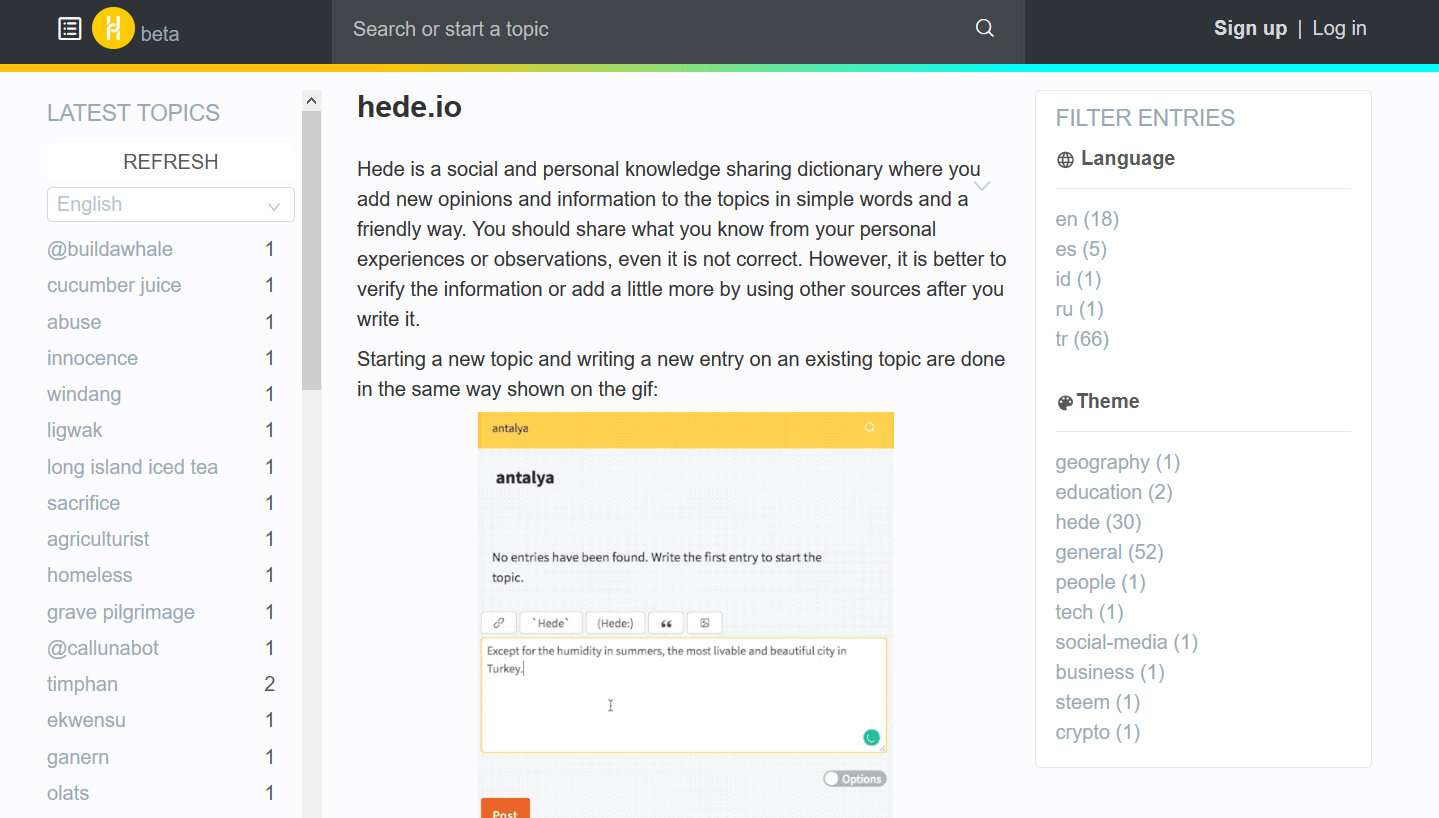1439x818 pixels.
Task: Click the LATEST TOPICS heading
Action: 133,113
